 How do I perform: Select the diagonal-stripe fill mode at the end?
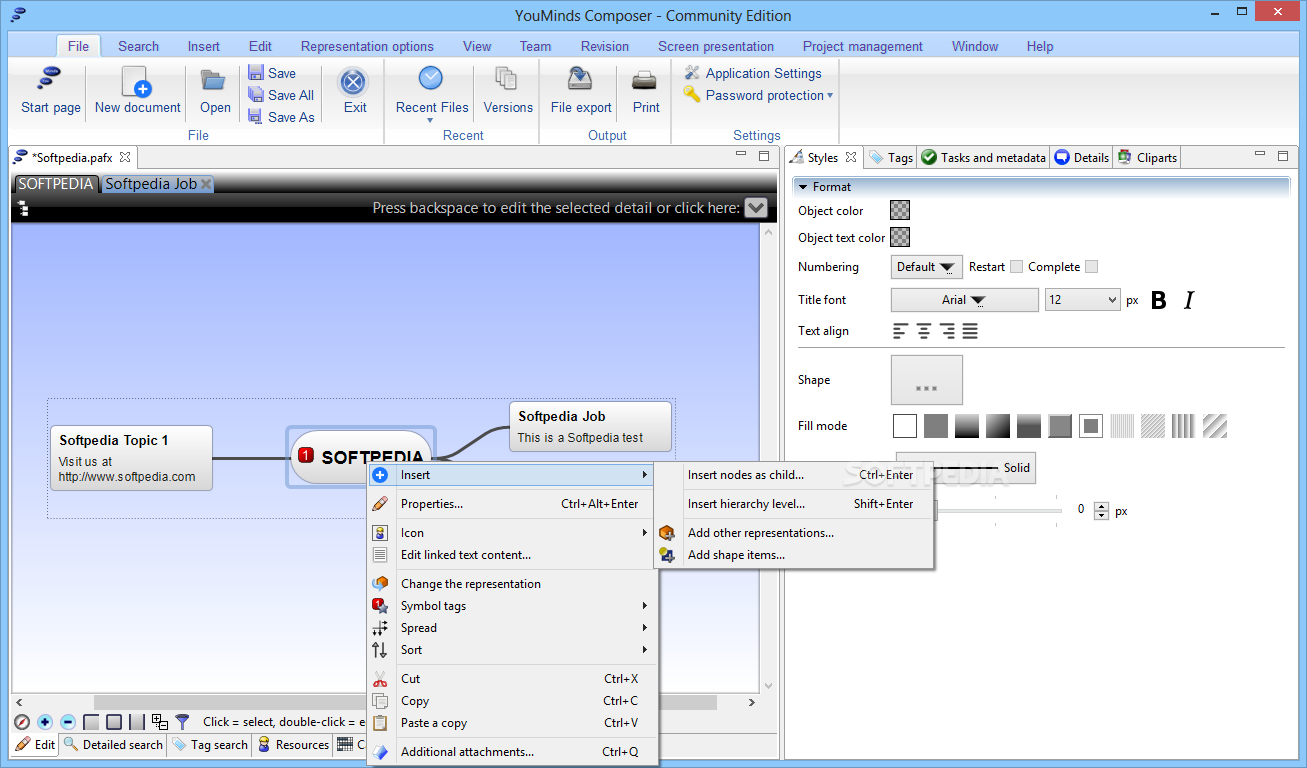[x=1215, y=426]
